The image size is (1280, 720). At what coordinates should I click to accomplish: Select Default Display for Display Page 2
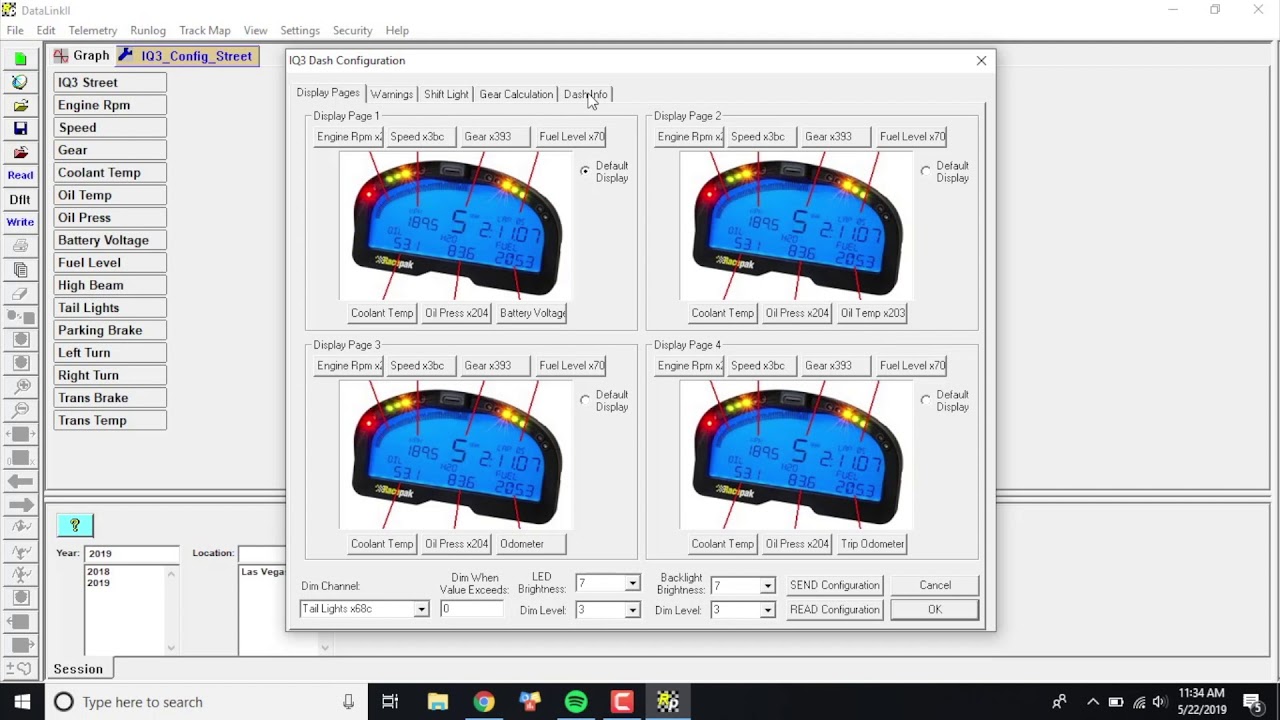pyautogui.click(x=925, y=171)
